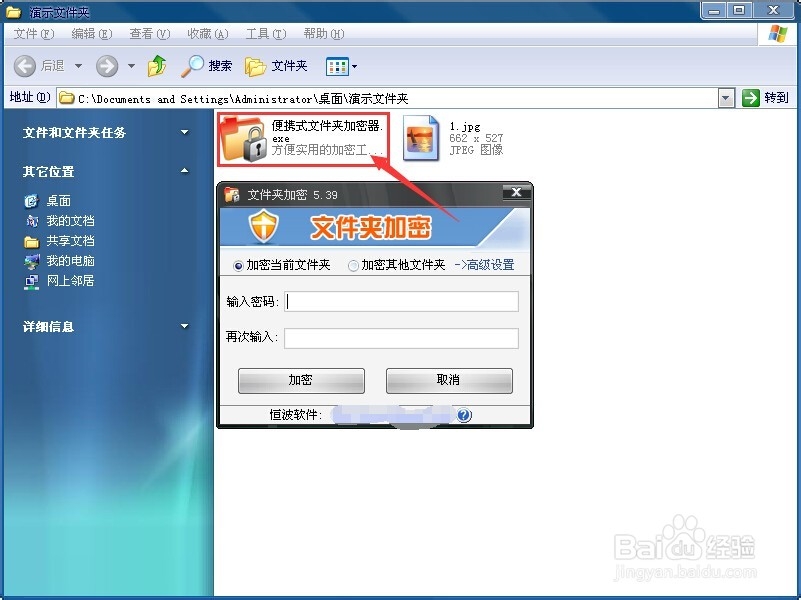Open the 收藏(A) menu
Screen dimensions: 801x600
tap(207, 34)
